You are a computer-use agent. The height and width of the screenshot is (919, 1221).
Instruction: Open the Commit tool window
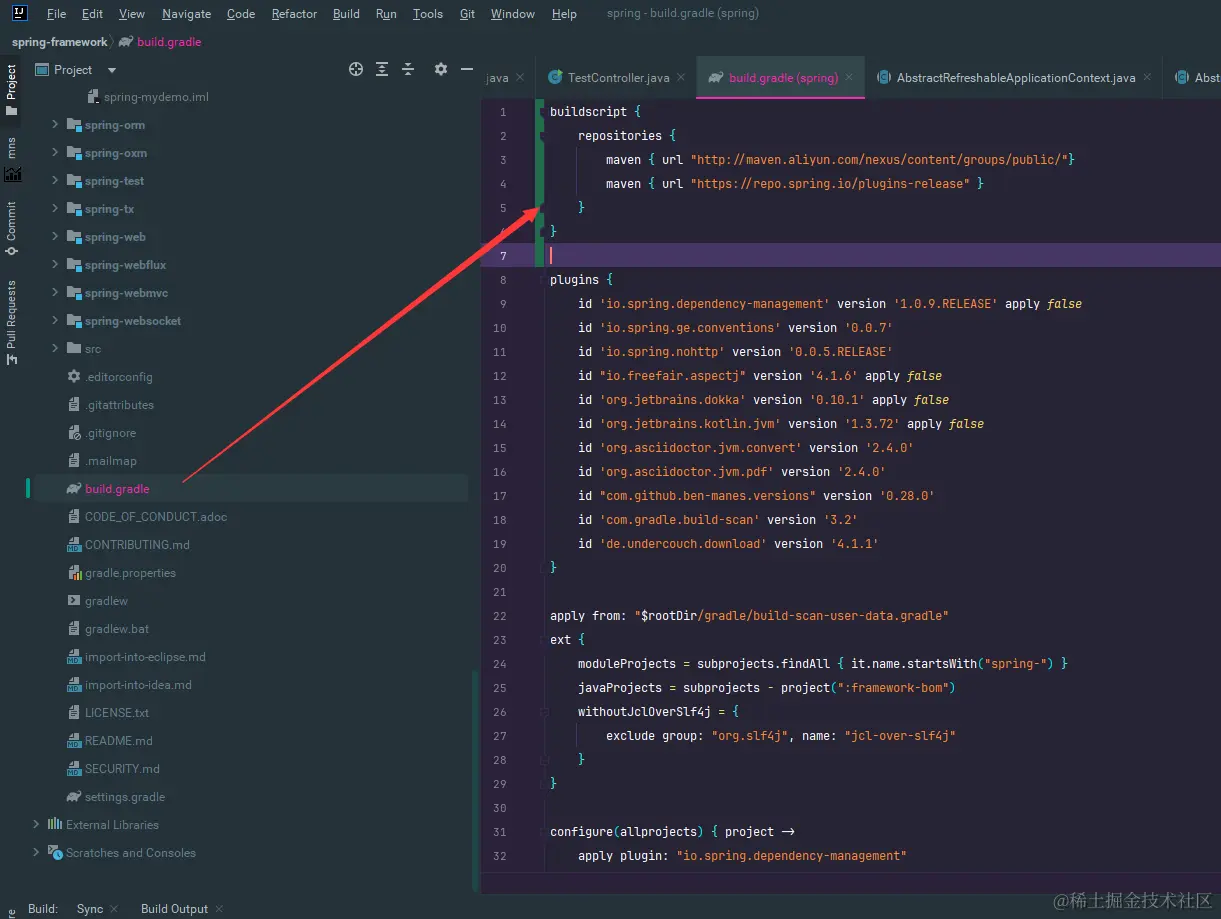point(12,228)
